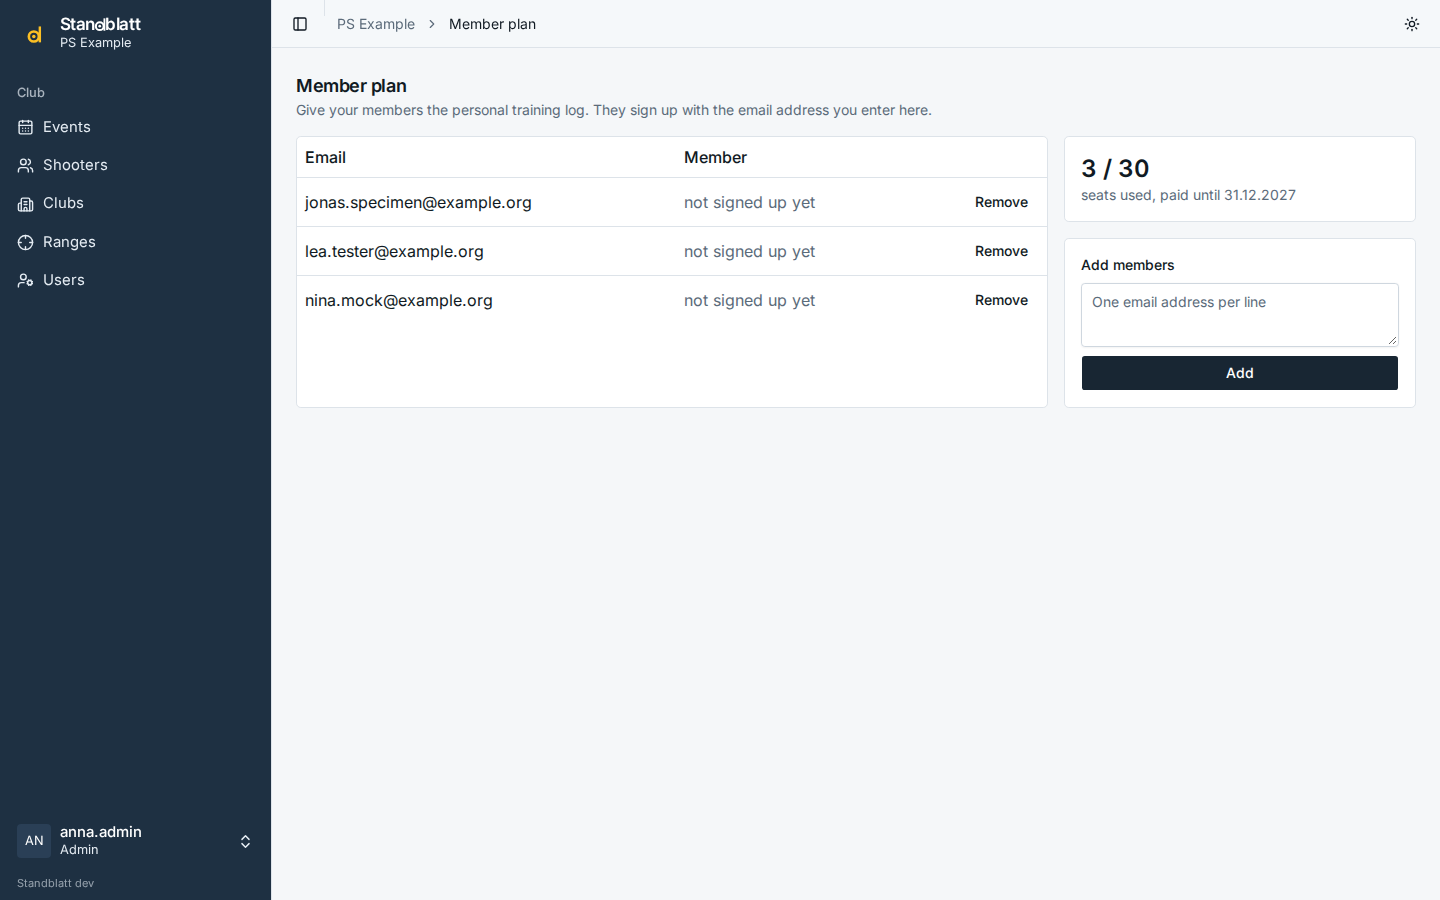This screenshot has width=1440, height=900.
Task: Toggle the sidebar panel icon
Action: pos(300,24)
